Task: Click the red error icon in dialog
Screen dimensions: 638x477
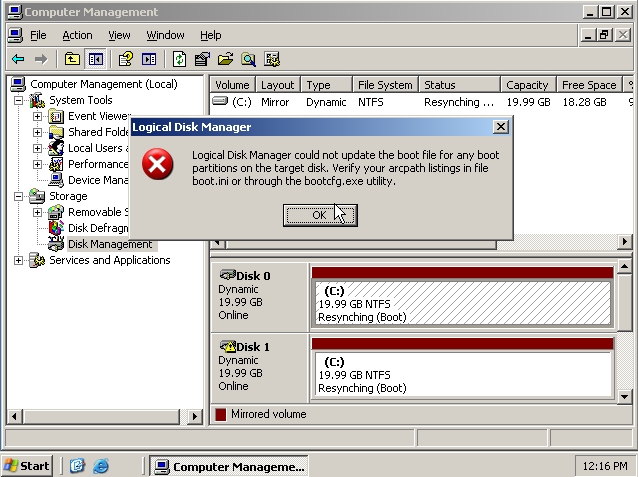Action: click(157, 164)
